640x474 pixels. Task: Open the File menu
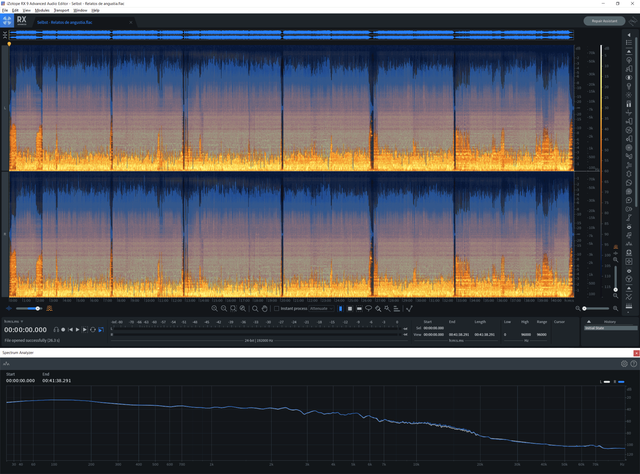5,10
